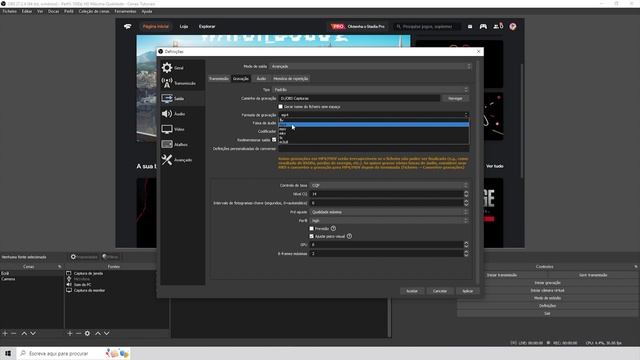Click the GPU value stepper
640x360 pixels.
click(466, 245)
